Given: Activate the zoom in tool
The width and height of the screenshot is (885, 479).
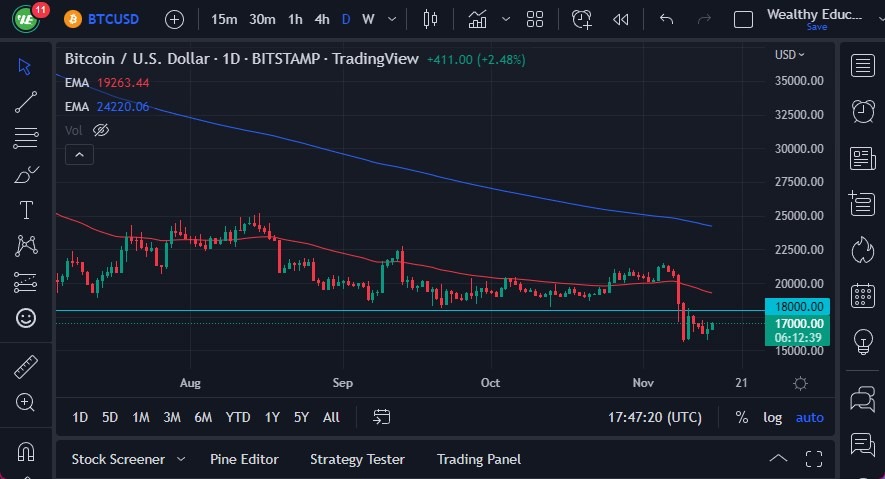Looking at the screenshot, I should coord(25,402).
